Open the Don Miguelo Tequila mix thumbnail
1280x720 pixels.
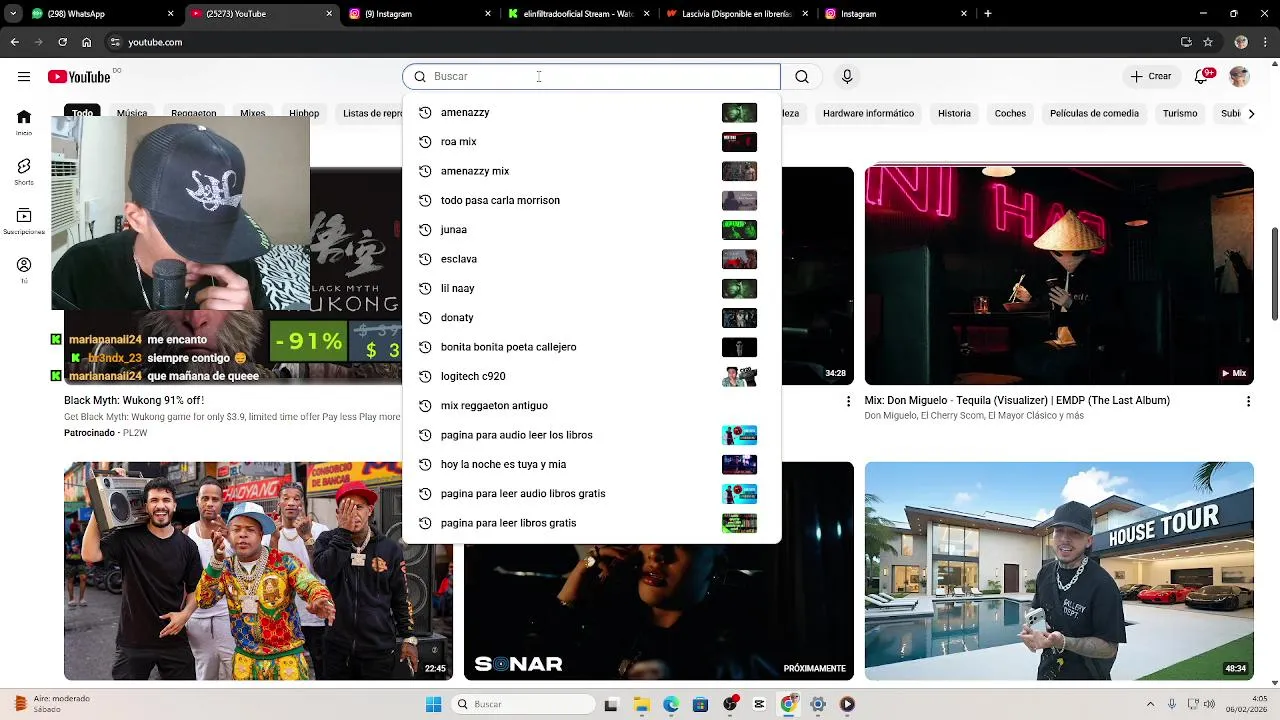click(1059, 275)
